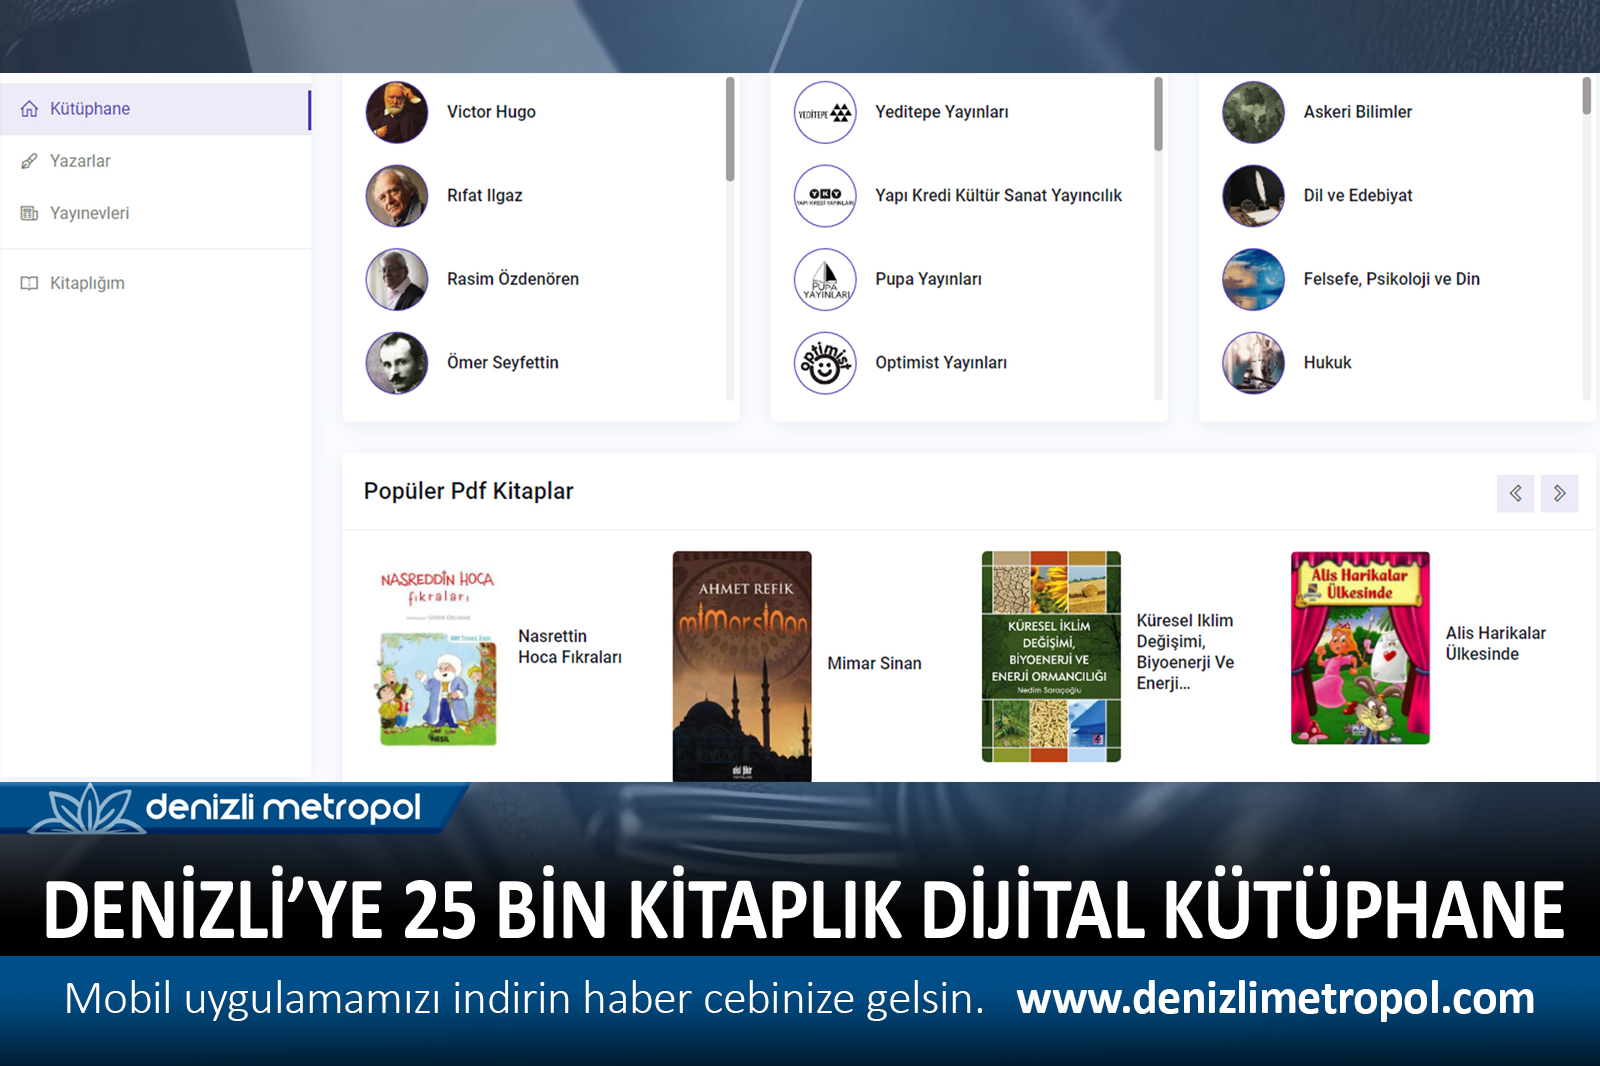Open the Alis Harikalar Ülkesinde cover
This screenshot has width=1600, height=1066.
click(x=1360, y=648)
